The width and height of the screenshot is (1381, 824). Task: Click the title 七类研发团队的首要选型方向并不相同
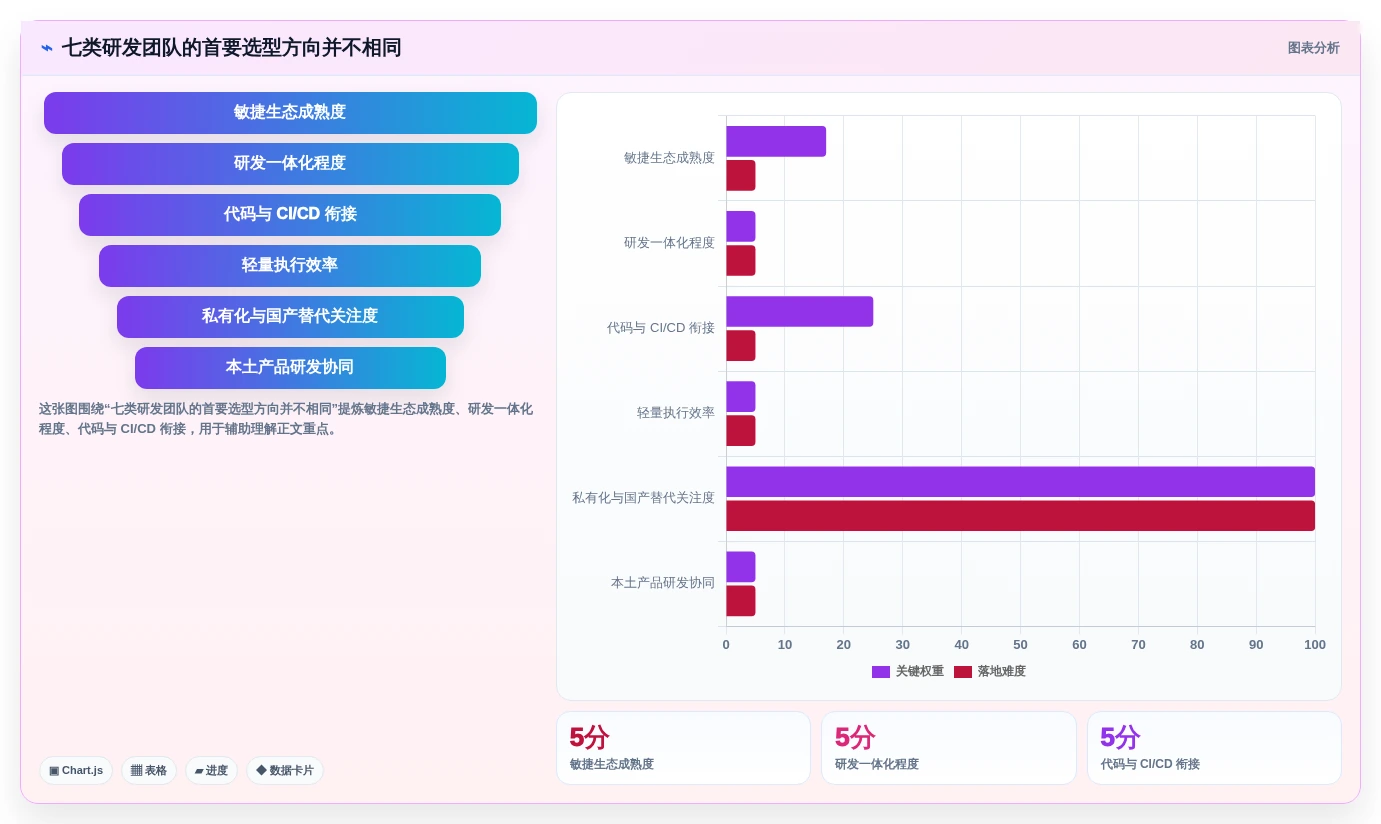pos(231,48)
